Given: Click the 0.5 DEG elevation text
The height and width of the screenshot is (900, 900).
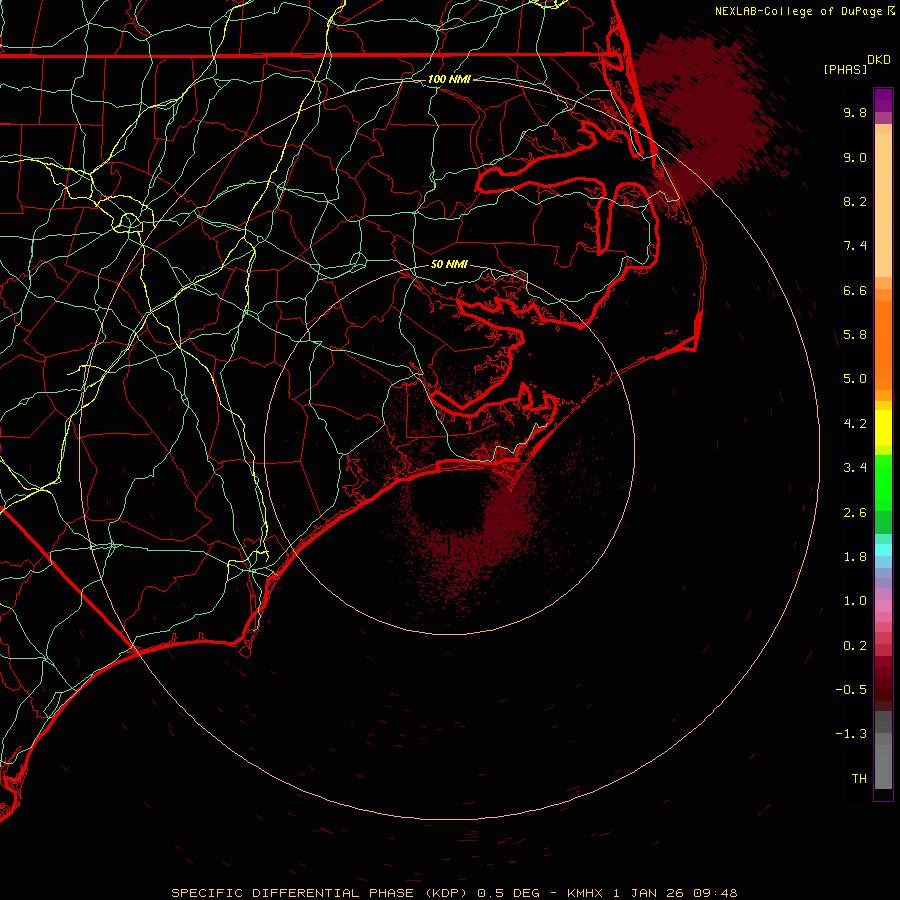Looking at the screenshot, I should [509, 893].
